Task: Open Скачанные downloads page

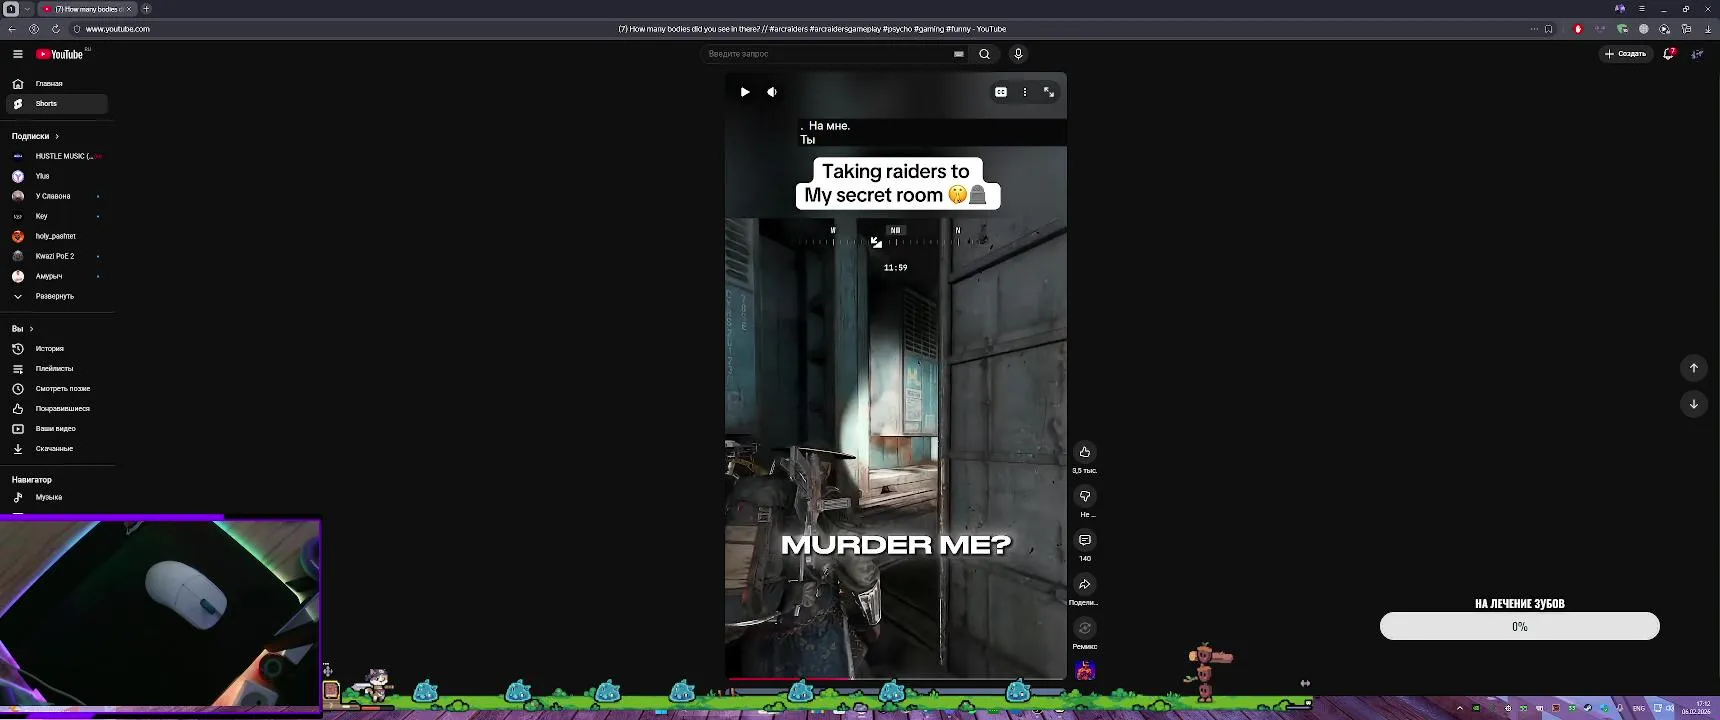Action: point(57,449)
